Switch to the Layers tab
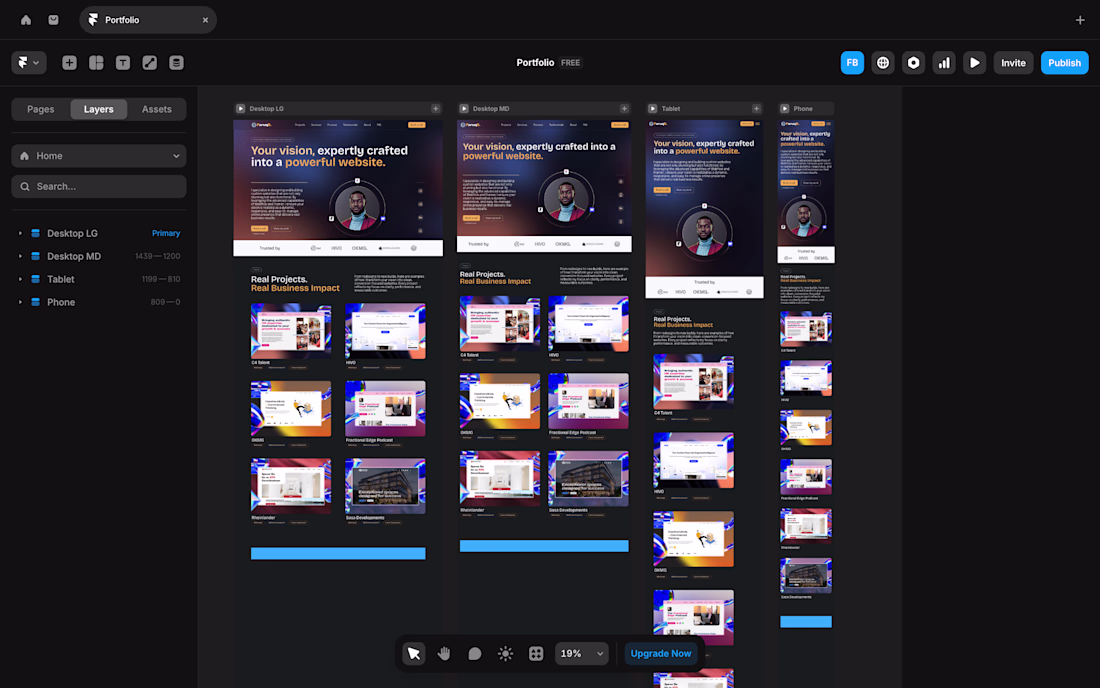The image size is (1100, 688). tap(98, 109)
